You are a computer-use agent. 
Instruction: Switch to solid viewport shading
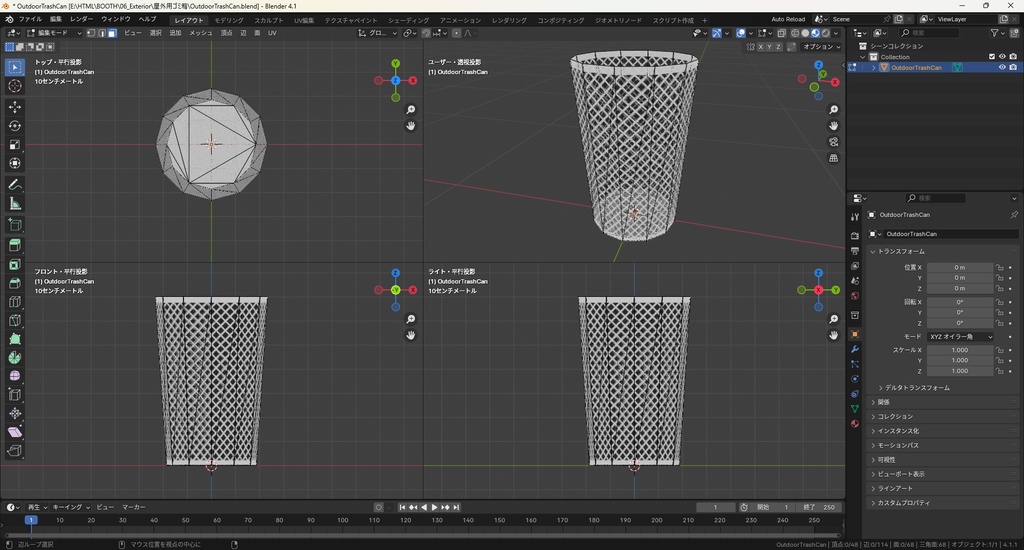click(805, 33)
